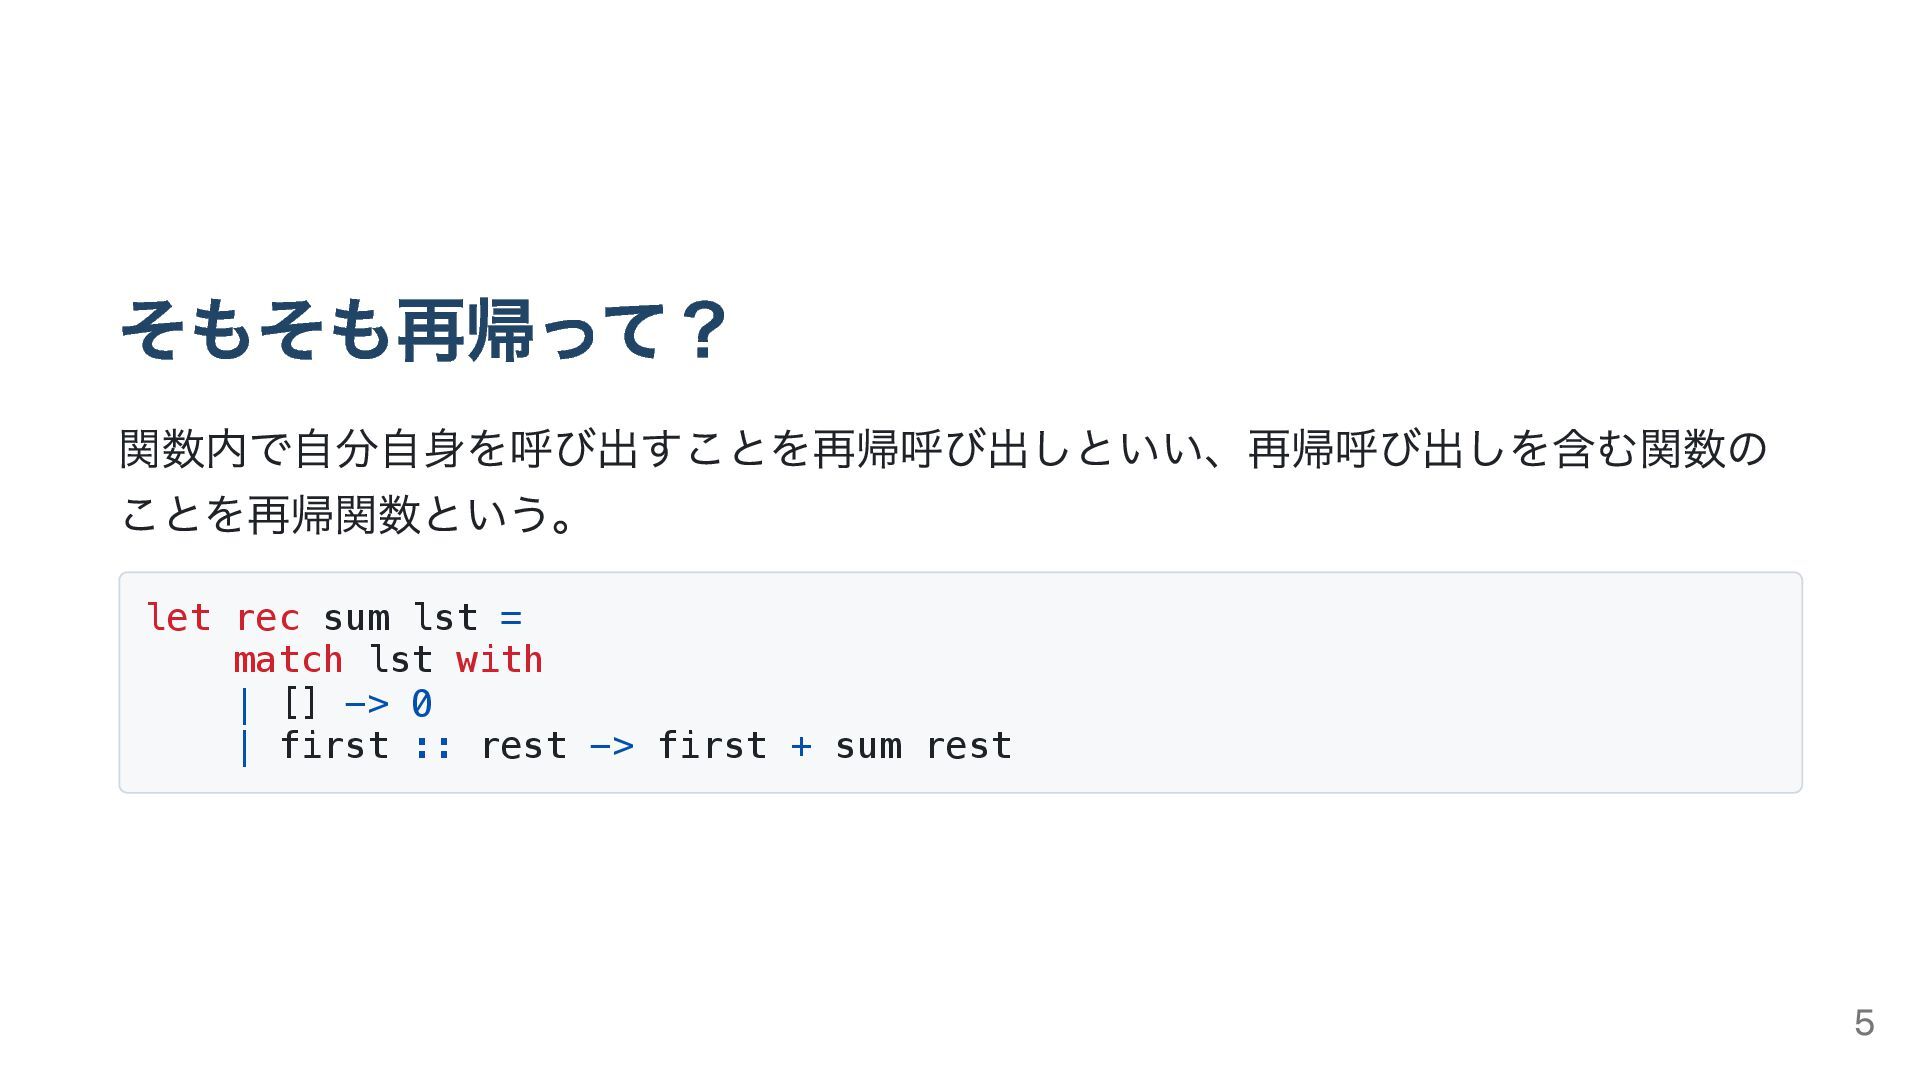This screenshot has height=1080, width=1920.
Task: Click the word 'first' after the second arrow
Action: click(712, 746)
